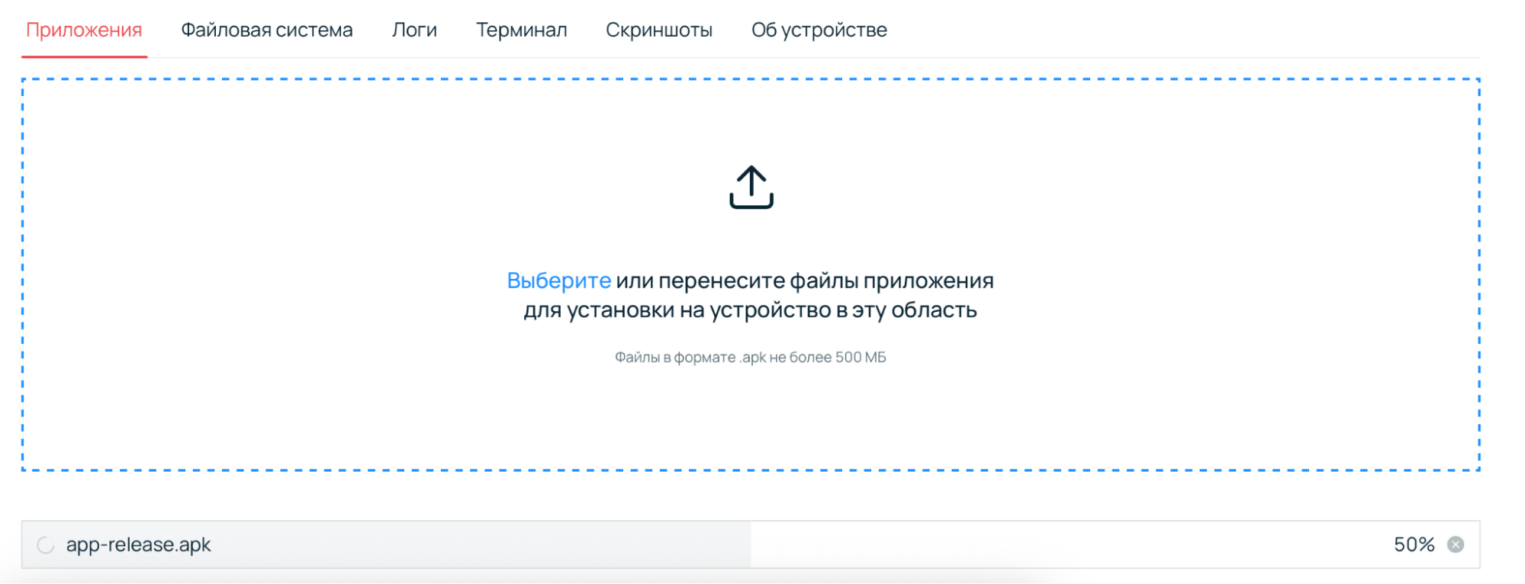This screenshot has height=584, width=1525.
Task: Click the app-release.apk filename
Action: pyautogui.click(x=136, y=544)
